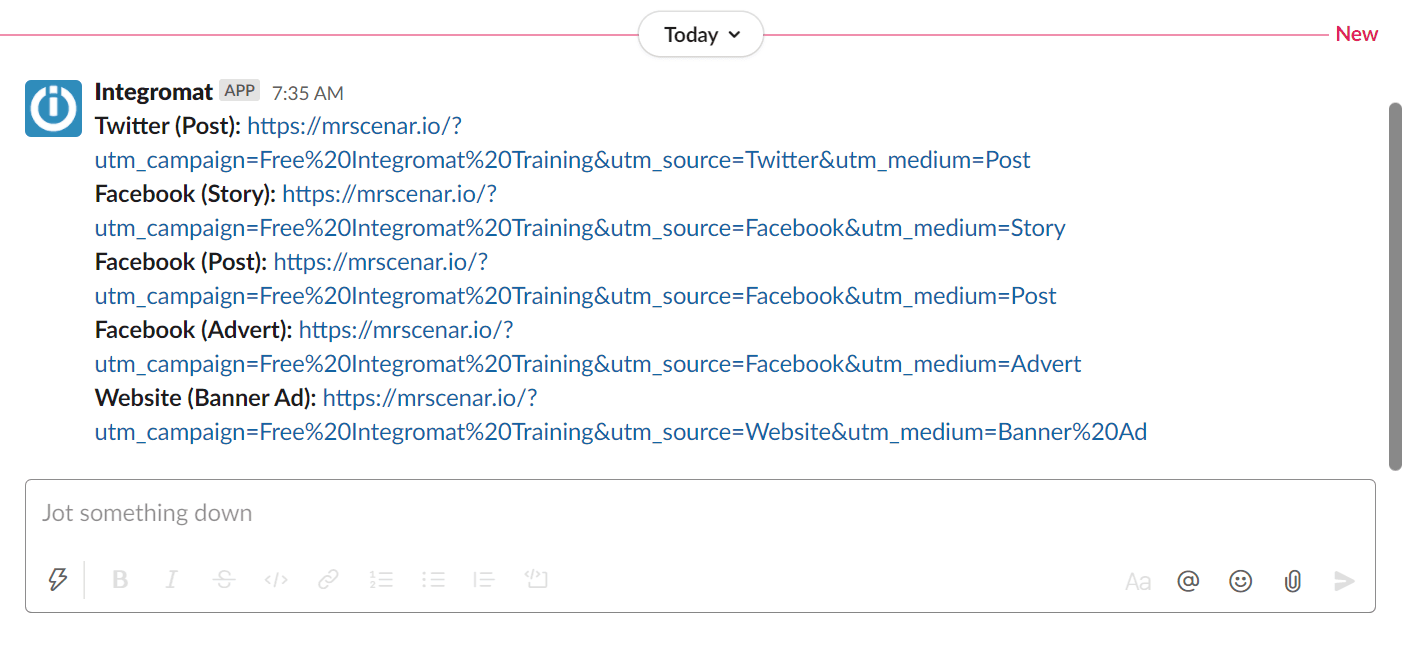Attach a file with paperclip icon
The image size is (1405, 650).
pyautogui.click(x=1293, y=581)
